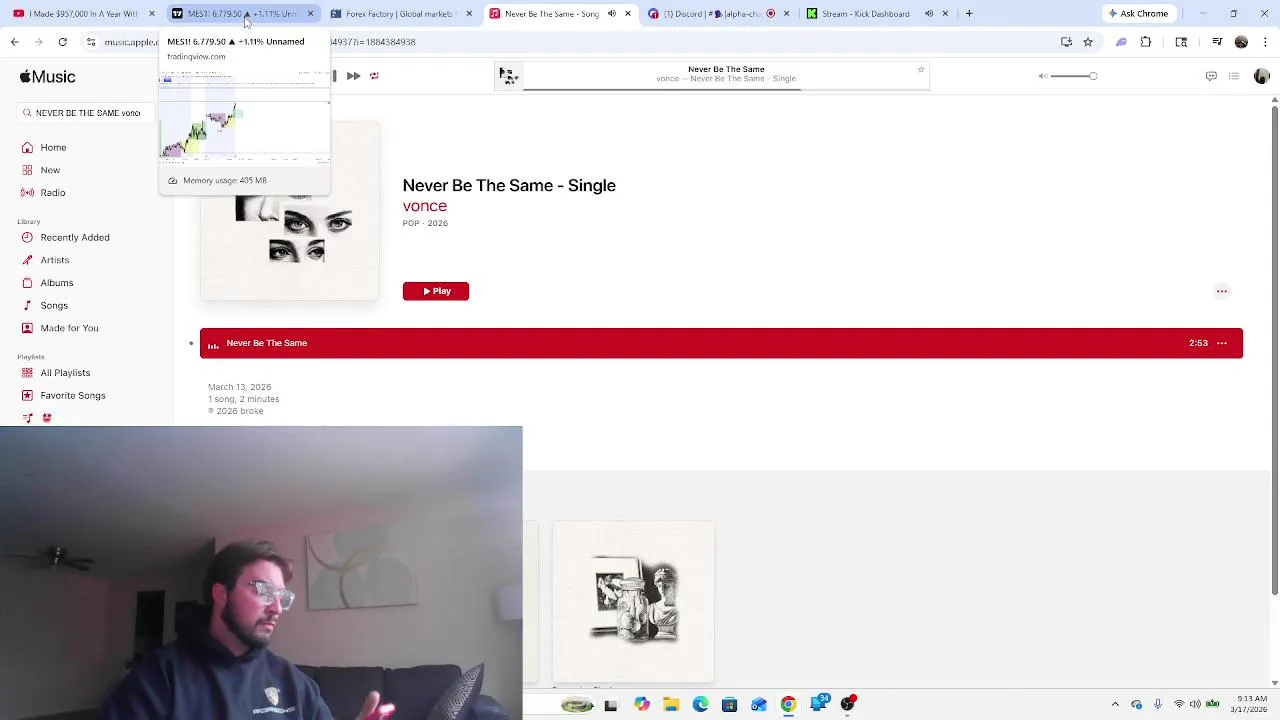Reload the current page
Screen dimensions: 1280x720
pyautogui.click(x=62, y=42)
